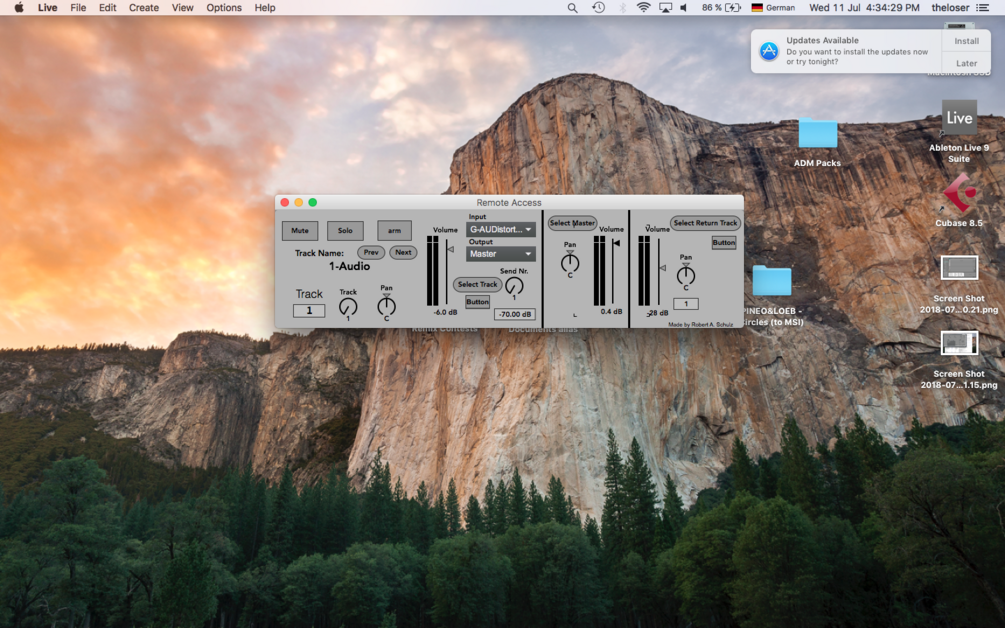Select the ADM Packs folder

click(x=817, y=133)
